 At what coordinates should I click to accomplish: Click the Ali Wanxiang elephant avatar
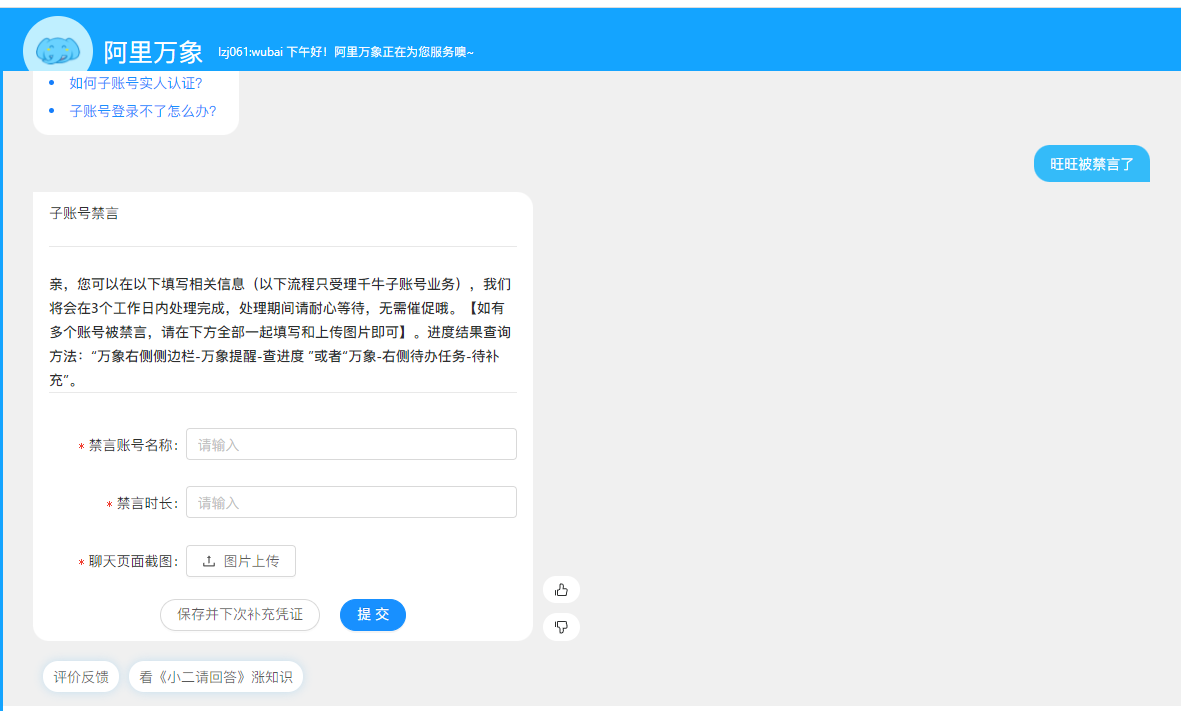tap(57, 50)
